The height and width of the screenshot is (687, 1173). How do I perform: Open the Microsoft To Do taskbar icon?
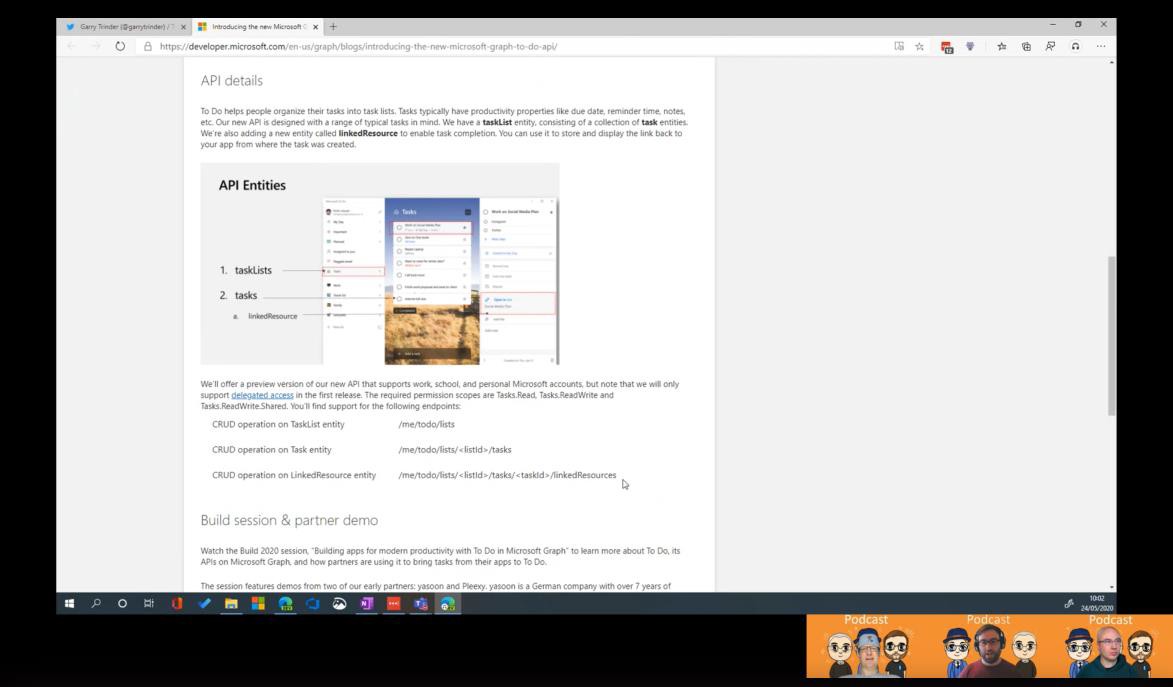(204, 604)
